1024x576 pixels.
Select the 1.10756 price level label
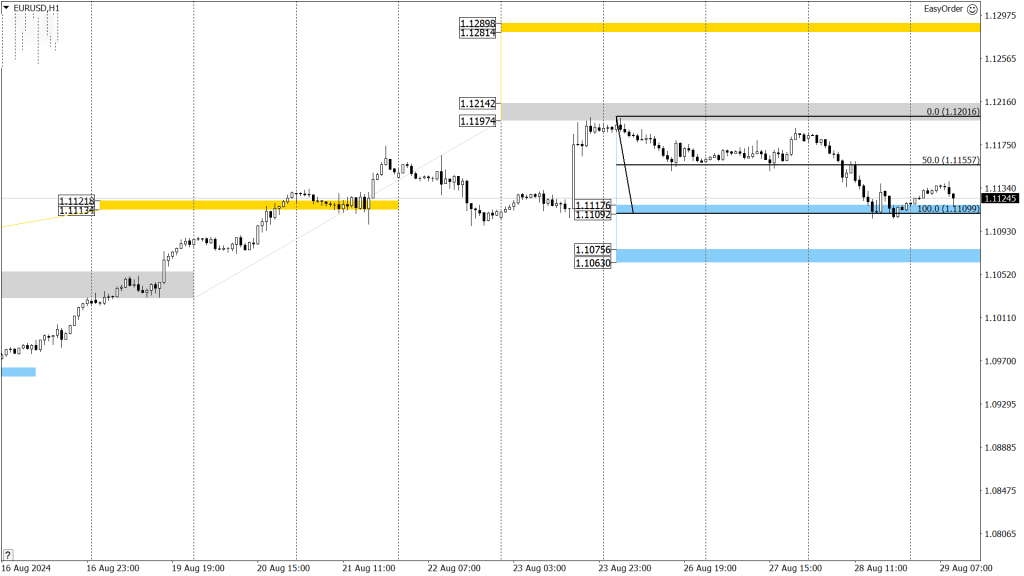(593, 249)
